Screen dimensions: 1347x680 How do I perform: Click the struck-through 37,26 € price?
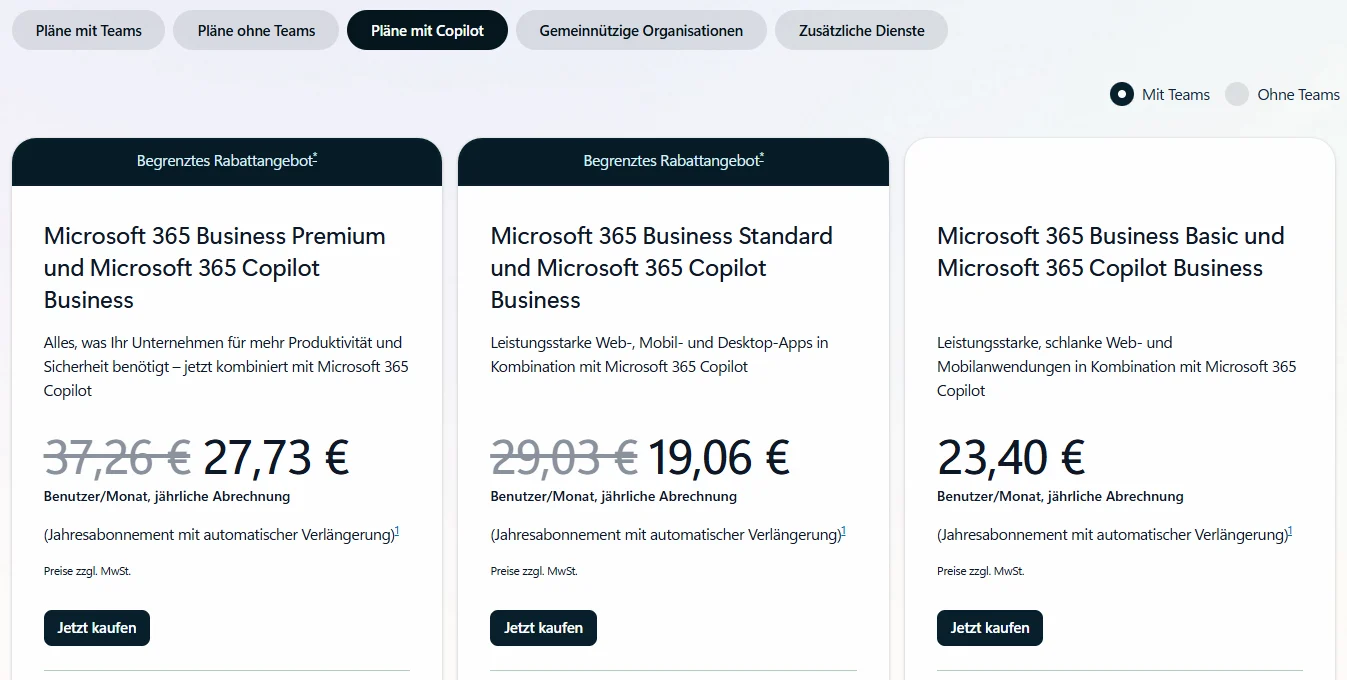[117, 457]
